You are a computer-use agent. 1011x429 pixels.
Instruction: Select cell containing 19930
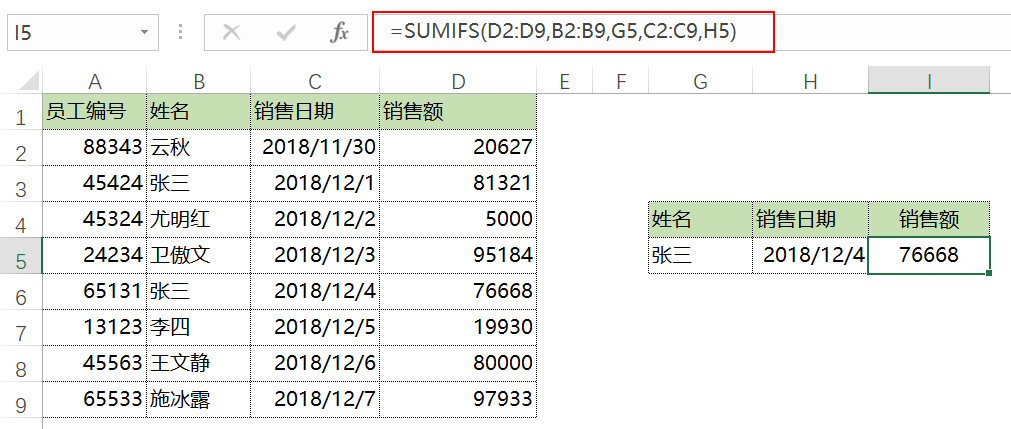pyautogui.click(x=458, y=328)
